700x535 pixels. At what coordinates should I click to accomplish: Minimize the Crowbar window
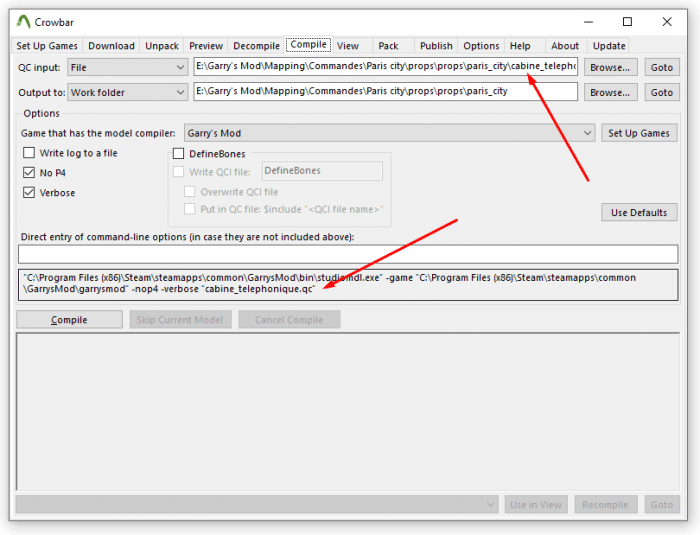(588, 22)
